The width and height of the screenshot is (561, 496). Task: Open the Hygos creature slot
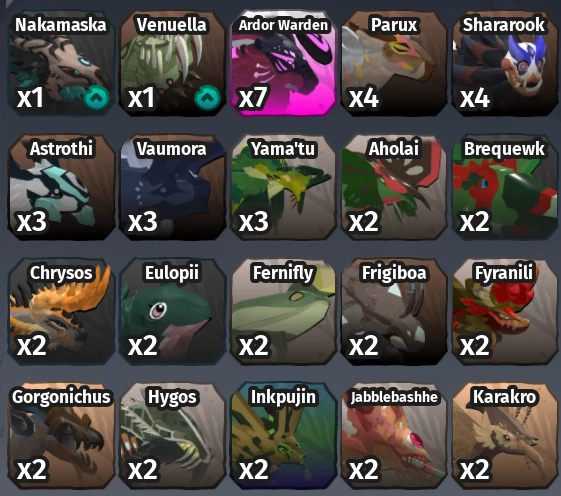point(172,436)
